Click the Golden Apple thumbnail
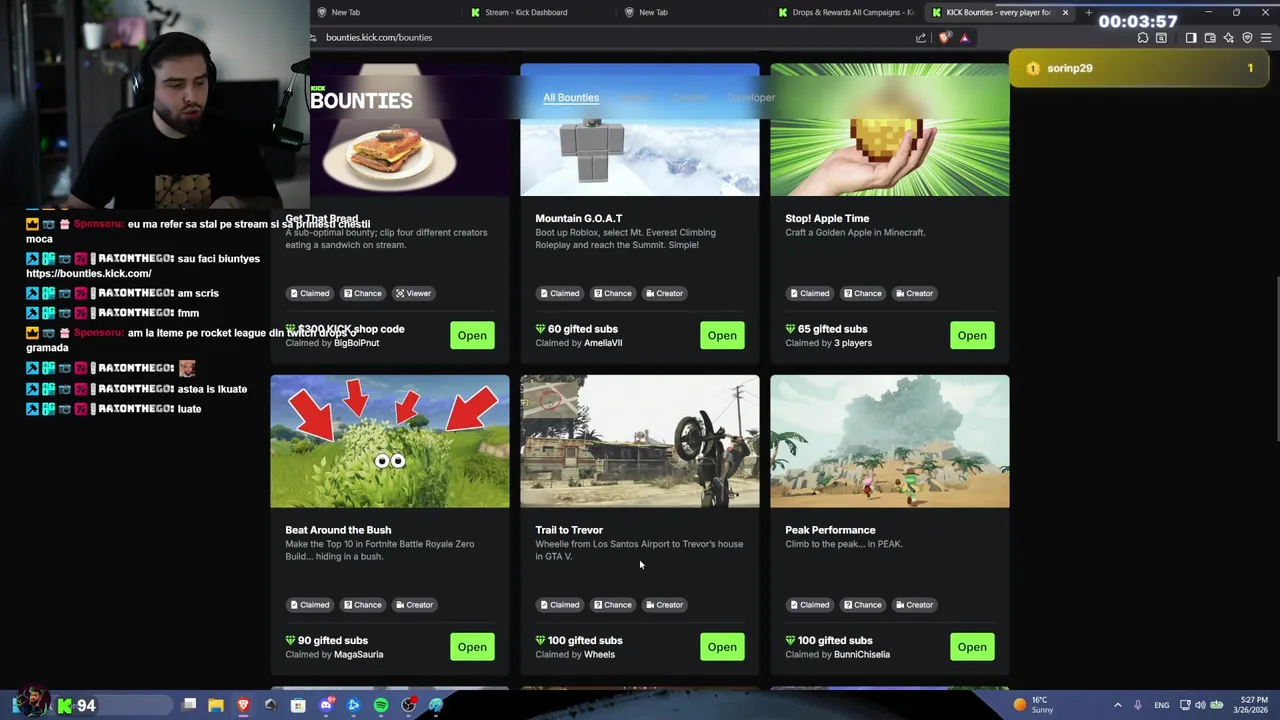 pos(890,130)
